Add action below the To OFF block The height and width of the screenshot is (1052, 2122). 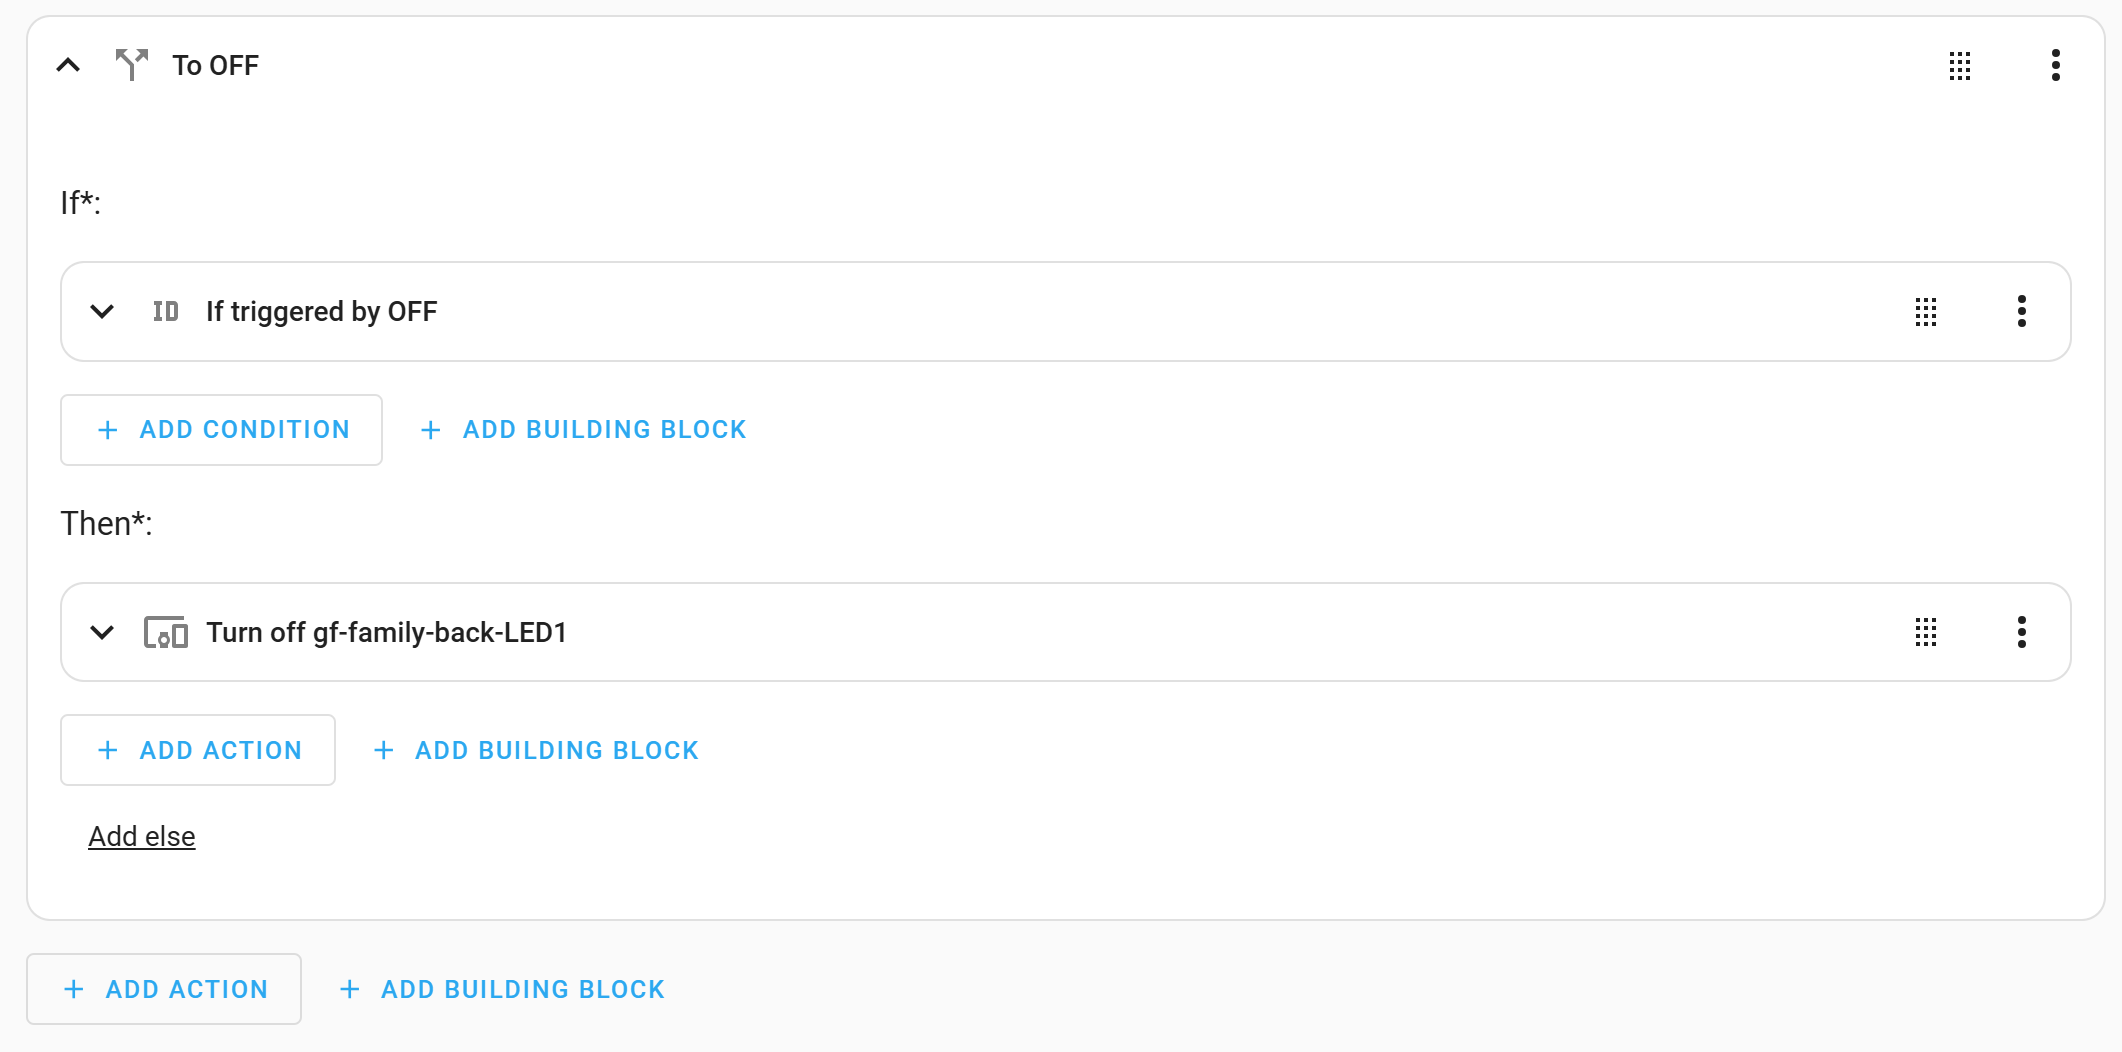click(164, 990)
